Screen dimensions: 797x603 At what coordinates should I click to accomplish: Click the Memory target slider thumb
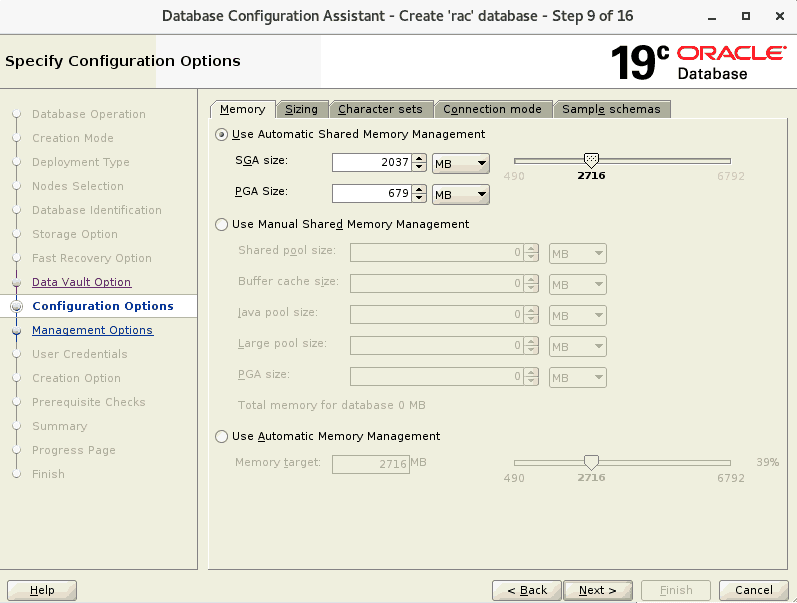coord(591,462)
